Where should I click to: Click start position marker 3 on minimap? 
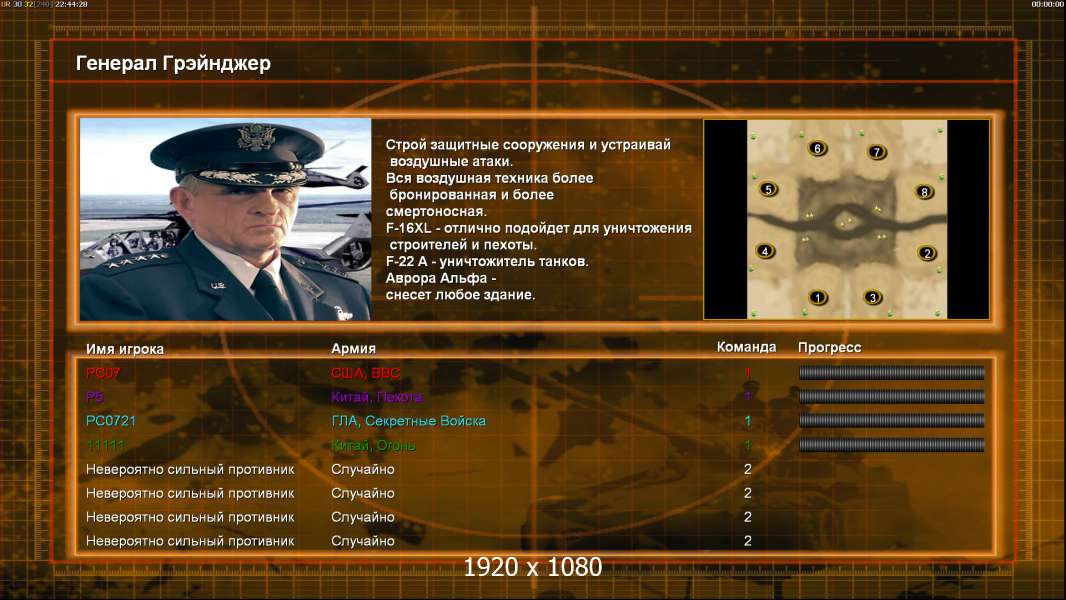pyautogui.click(x=872, y=297)
